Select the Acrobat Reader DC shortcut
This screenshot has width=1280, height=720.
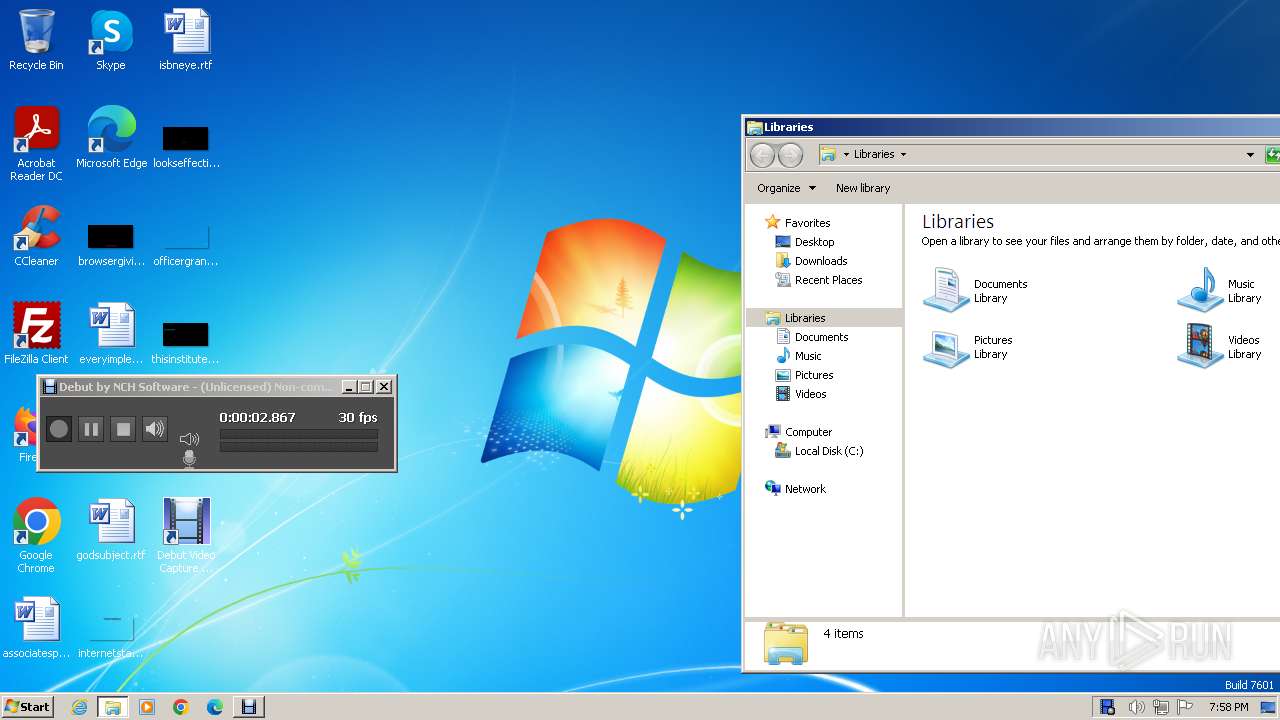pyautogui.click(x=36, y=144)
